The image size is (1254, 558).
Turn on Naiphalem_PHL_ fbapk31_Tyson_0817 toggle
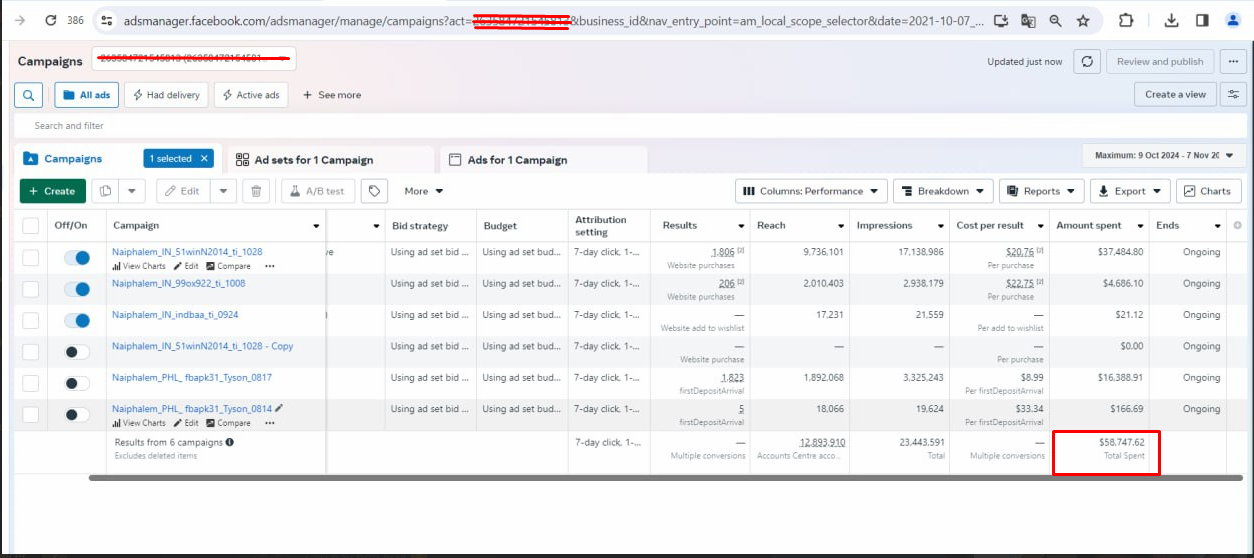(77, 383)
